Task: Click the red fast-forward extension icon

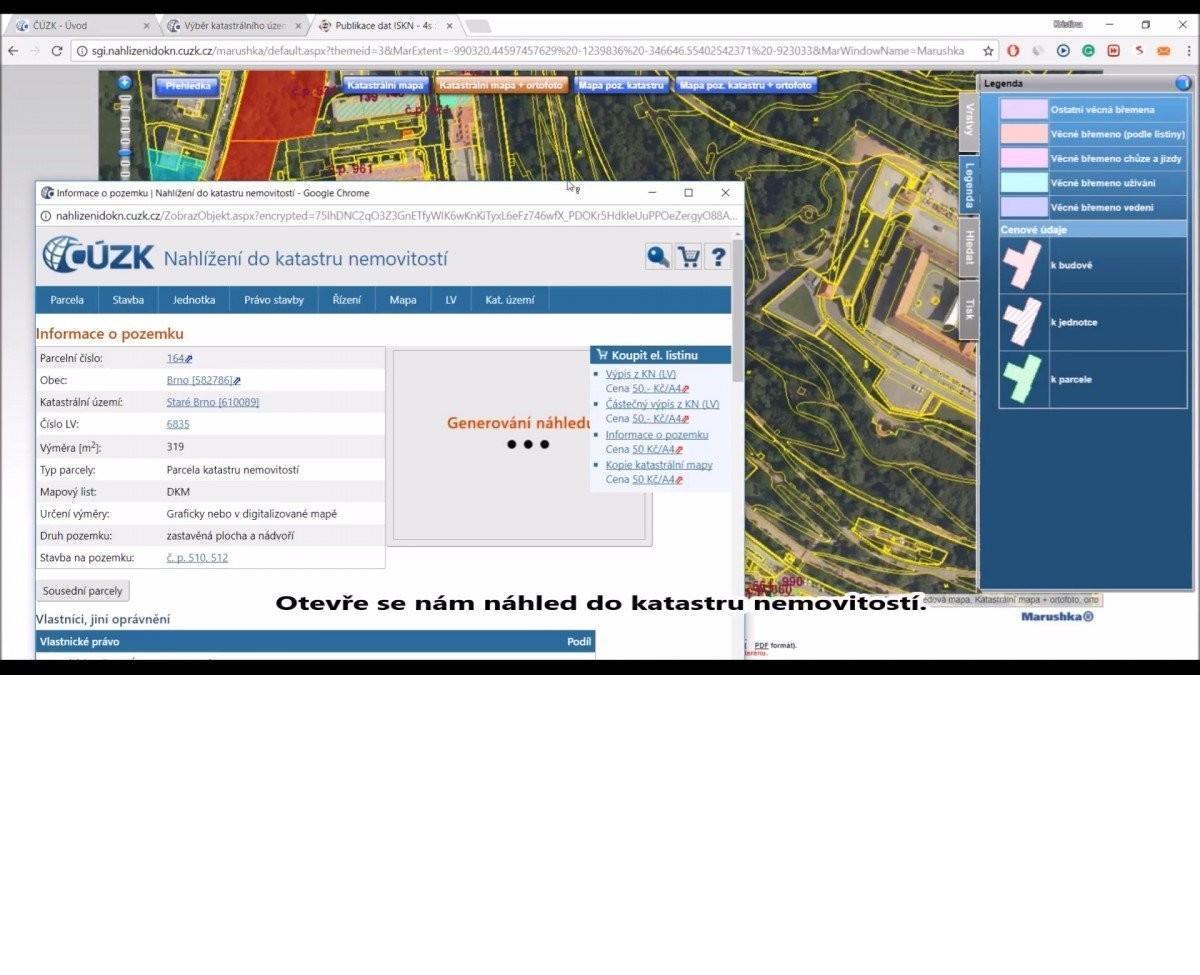Action: [x=1113, y=50]
